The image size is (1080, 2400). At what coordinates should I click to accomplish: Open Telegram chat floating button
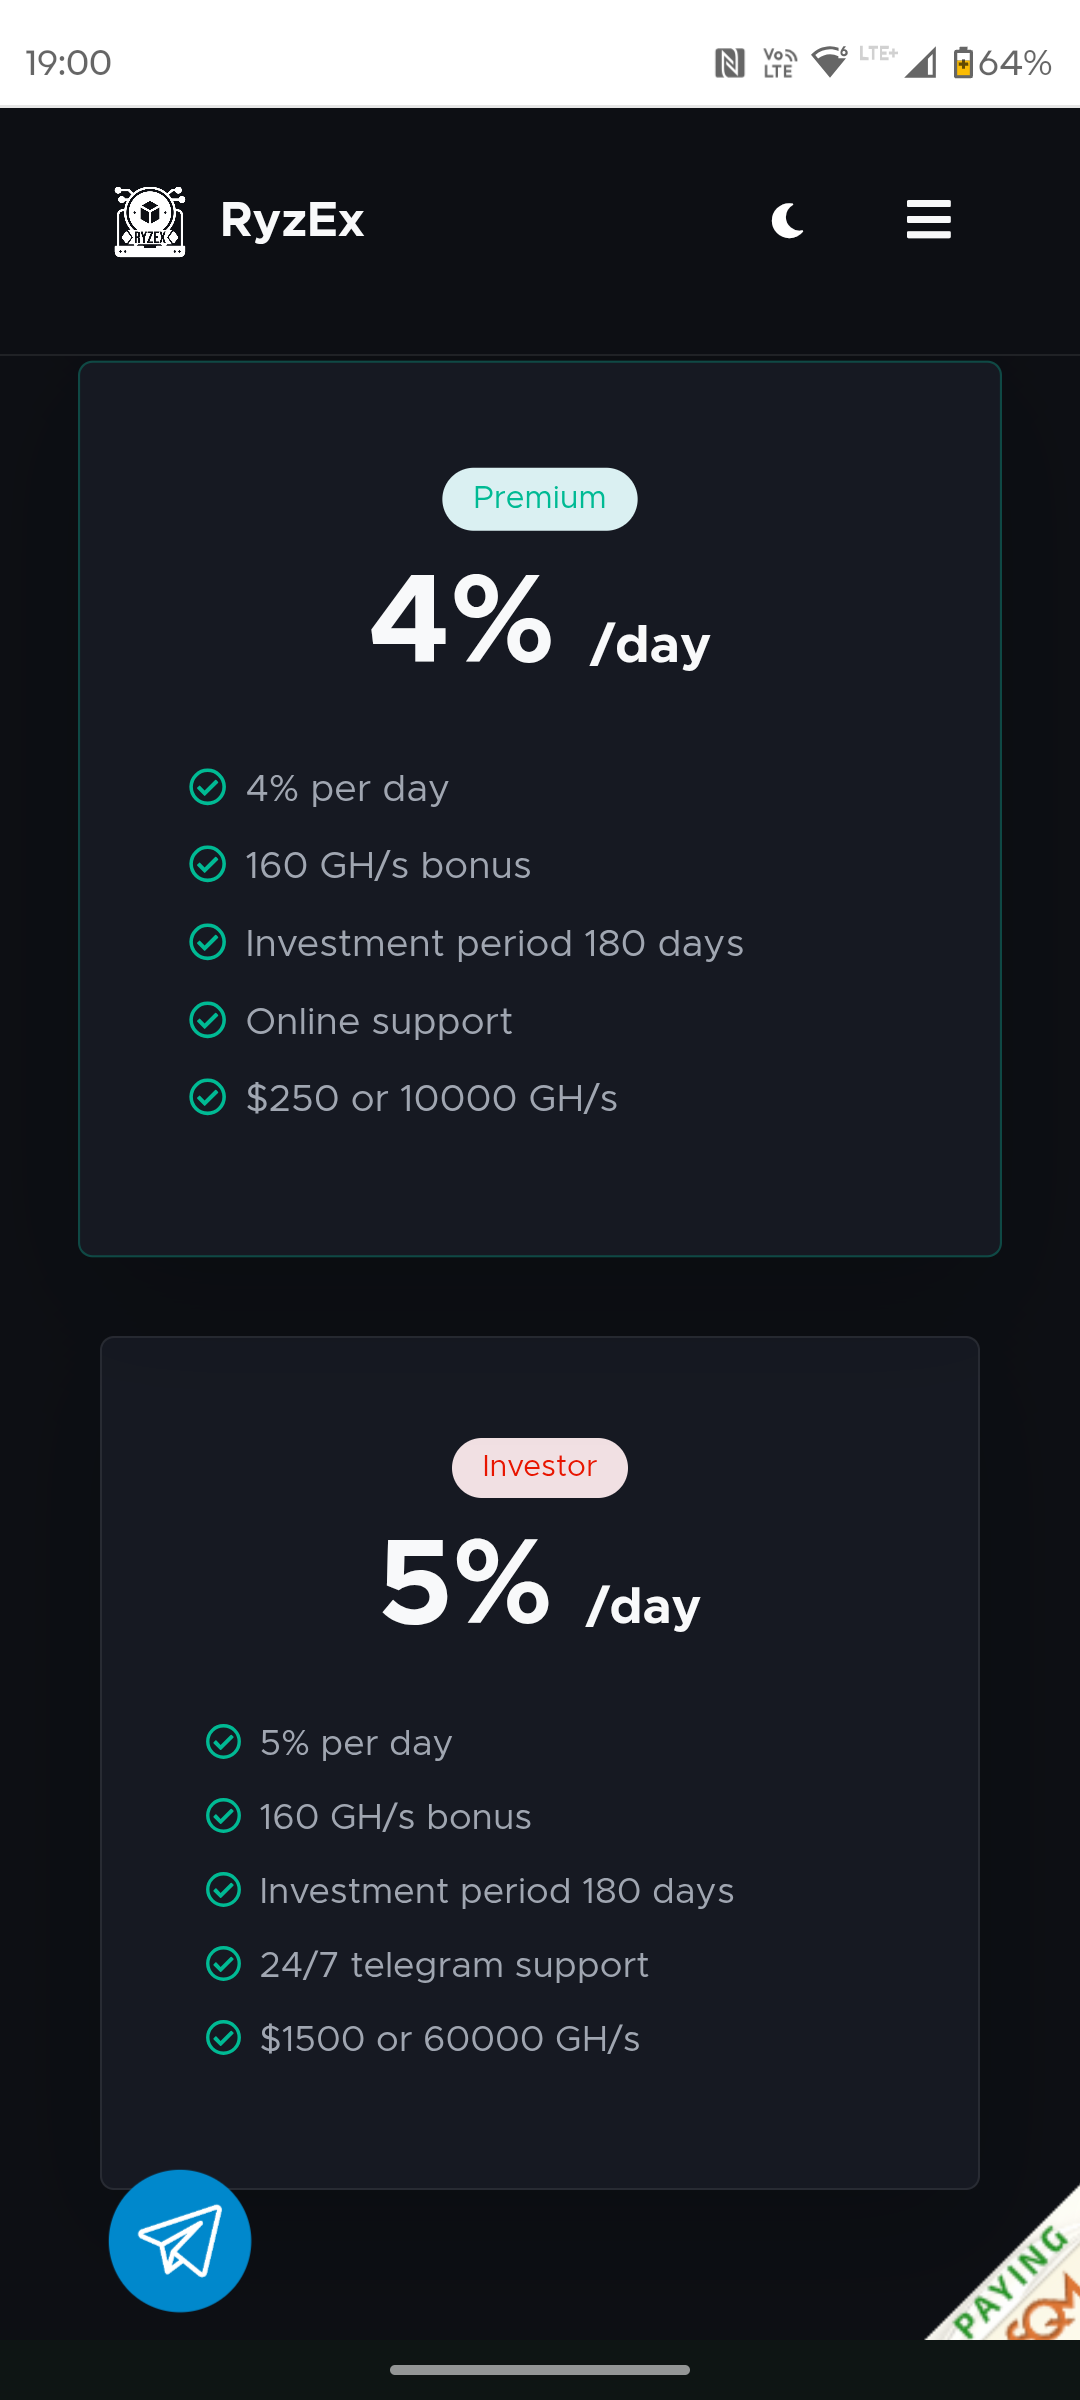180,2240
